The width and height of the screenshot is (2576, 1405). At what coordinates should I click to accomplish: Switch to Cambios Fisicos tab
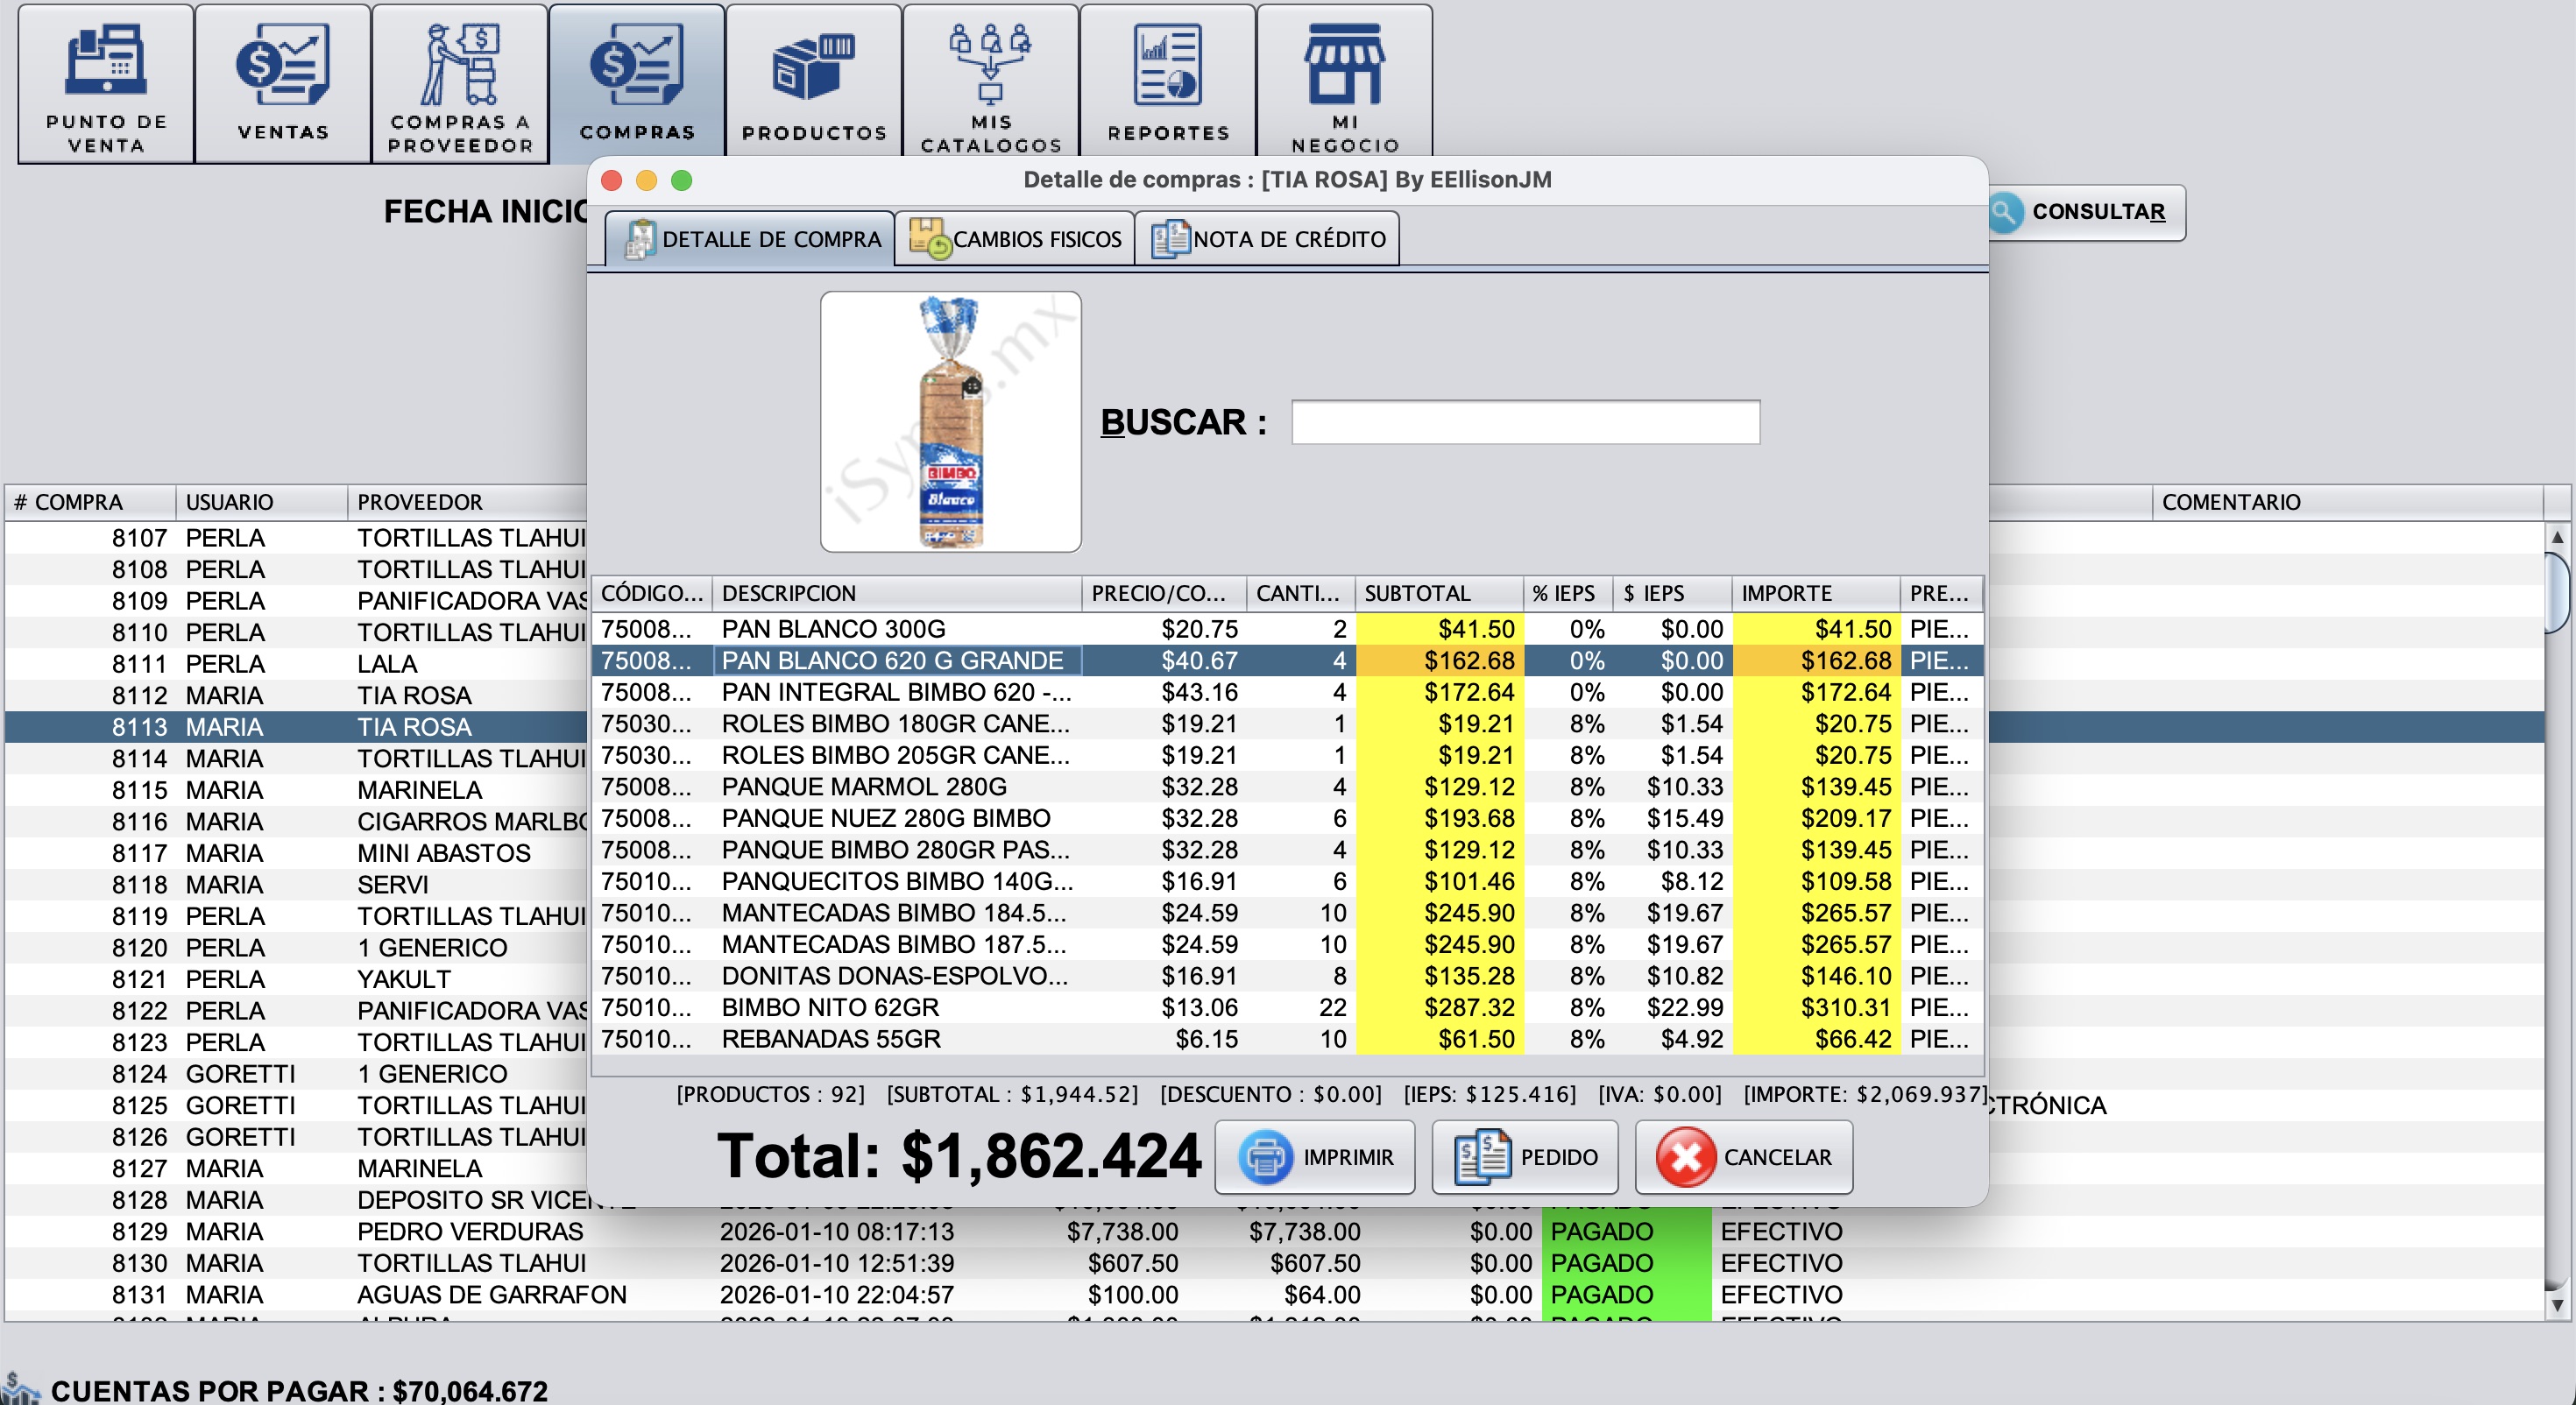click(1015, 239)
